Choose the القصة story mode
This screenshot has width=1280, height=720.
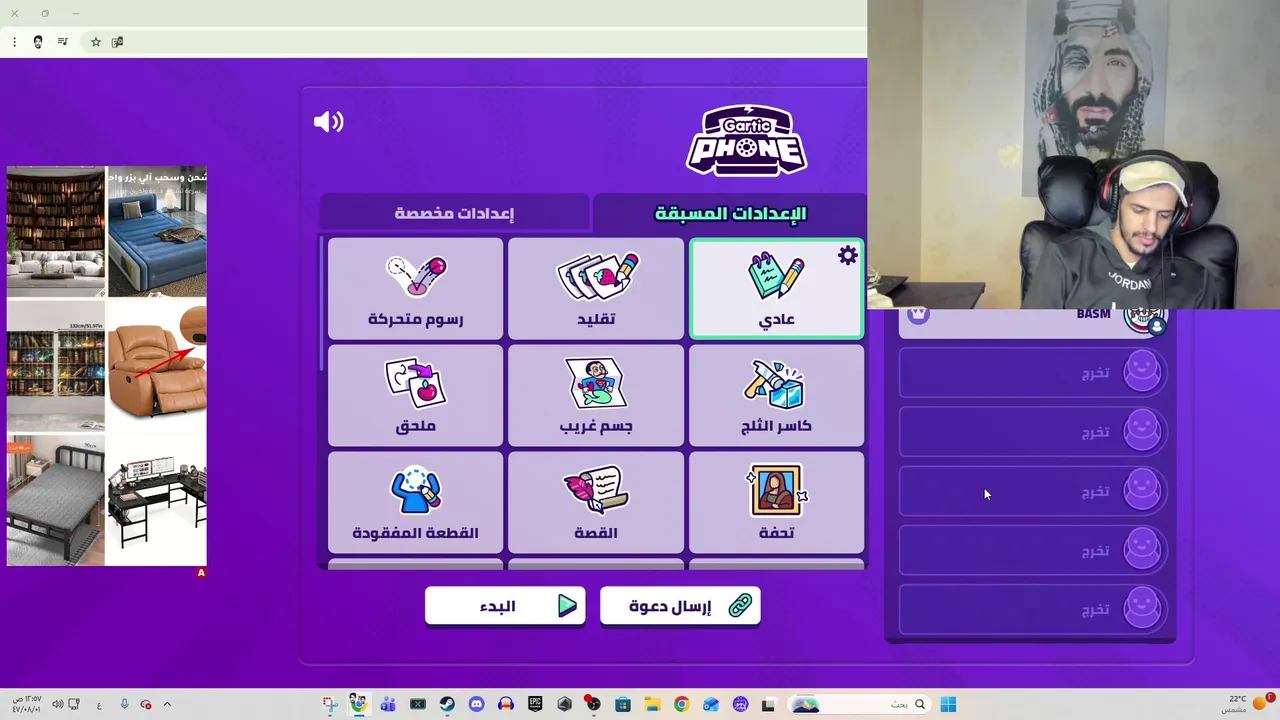tap(596, 502)
